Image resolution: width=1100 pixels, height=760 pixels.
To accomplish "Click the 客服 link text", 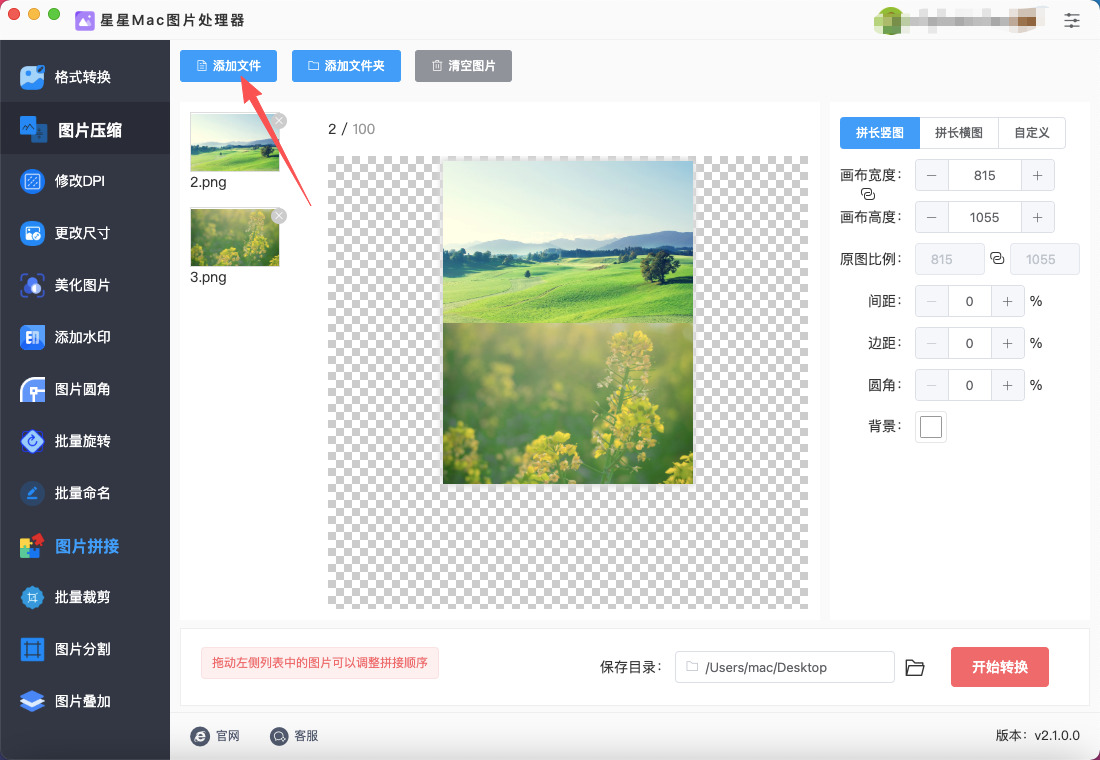I will pyautogui.click(x=307, y=736).
